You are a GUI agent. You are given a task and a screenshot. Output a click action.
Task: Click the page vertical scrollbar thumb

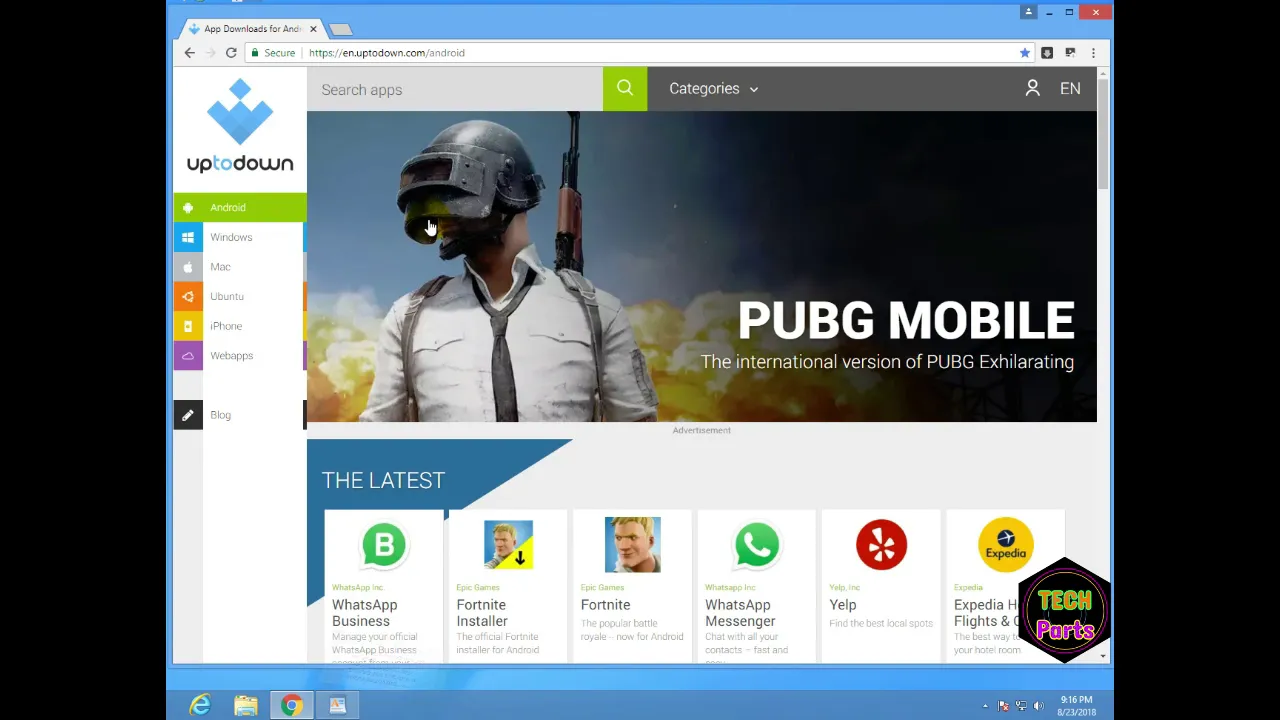(1103, 134)
